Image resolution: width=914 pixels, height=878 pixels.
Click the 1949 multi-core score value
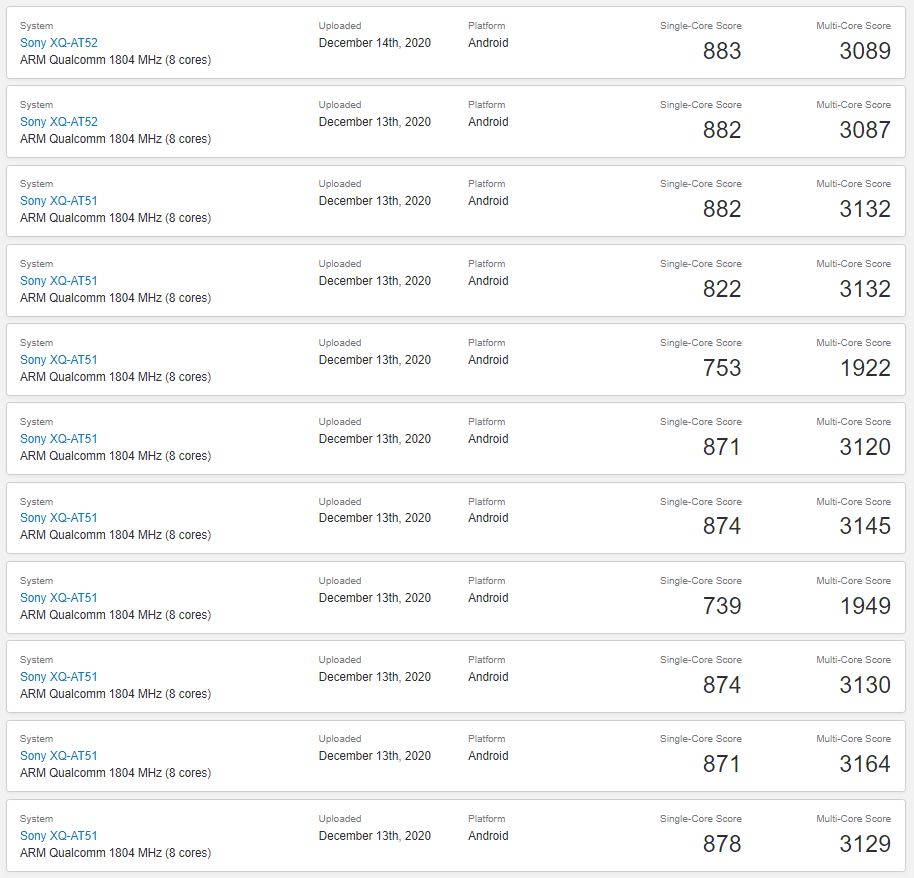pos(865,606)
